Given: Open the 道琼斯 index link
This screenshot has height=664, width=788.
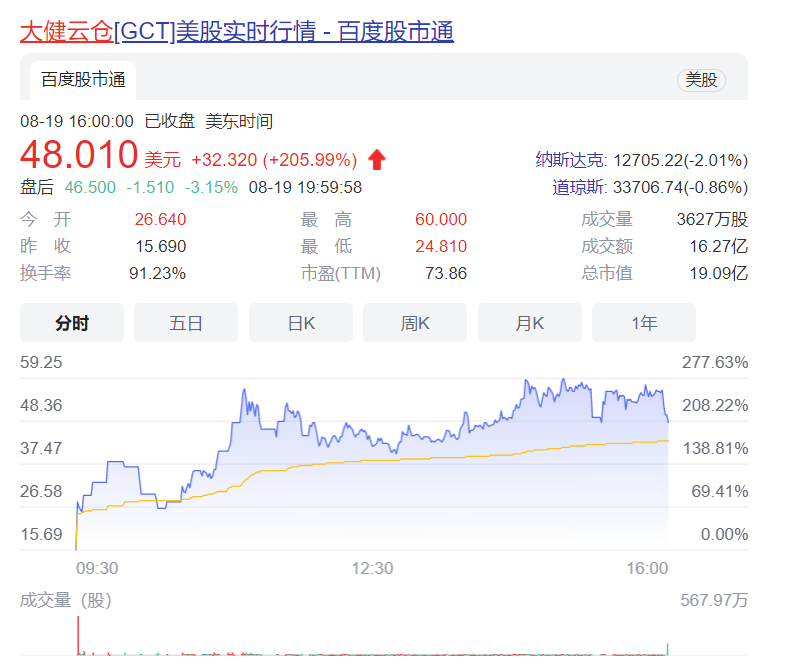Looking at the screenshot, I should click(x=578, y=187).
